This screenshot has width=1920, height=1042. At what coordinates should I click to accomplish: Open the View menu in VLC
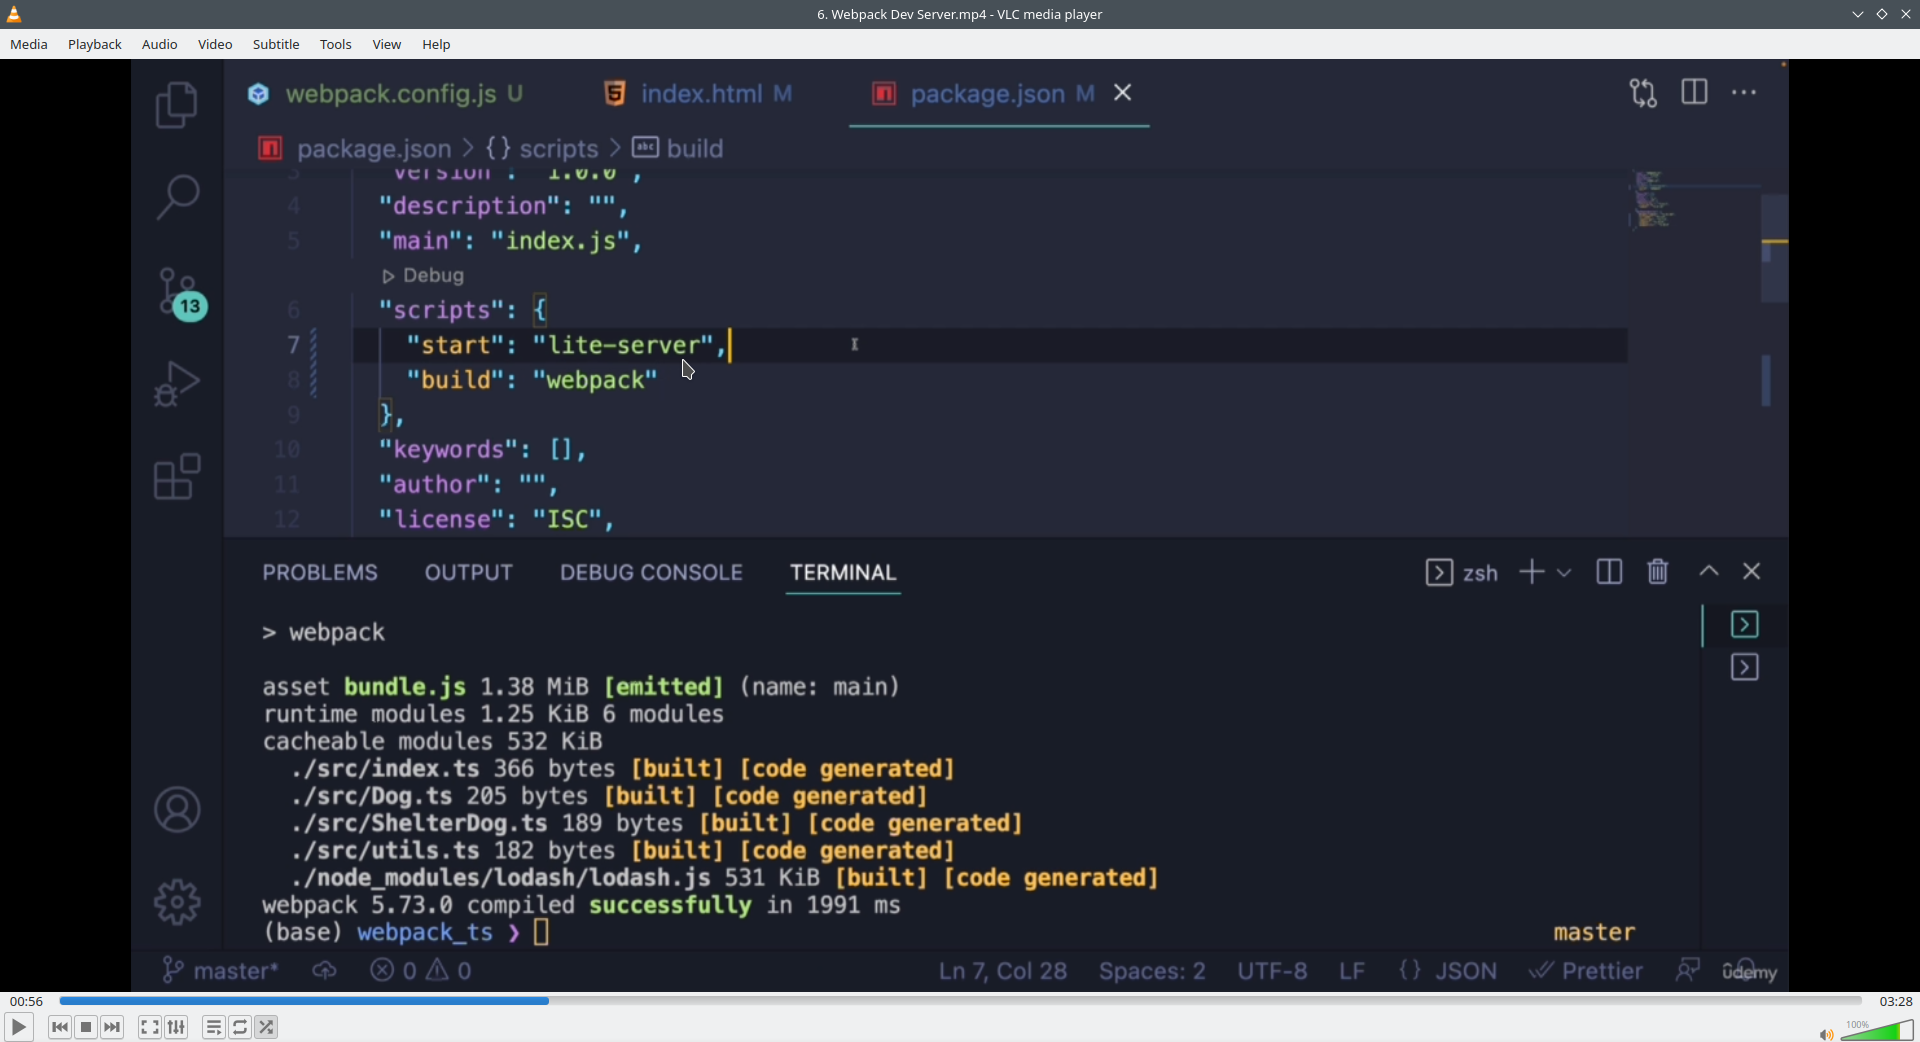click(387, 44)
